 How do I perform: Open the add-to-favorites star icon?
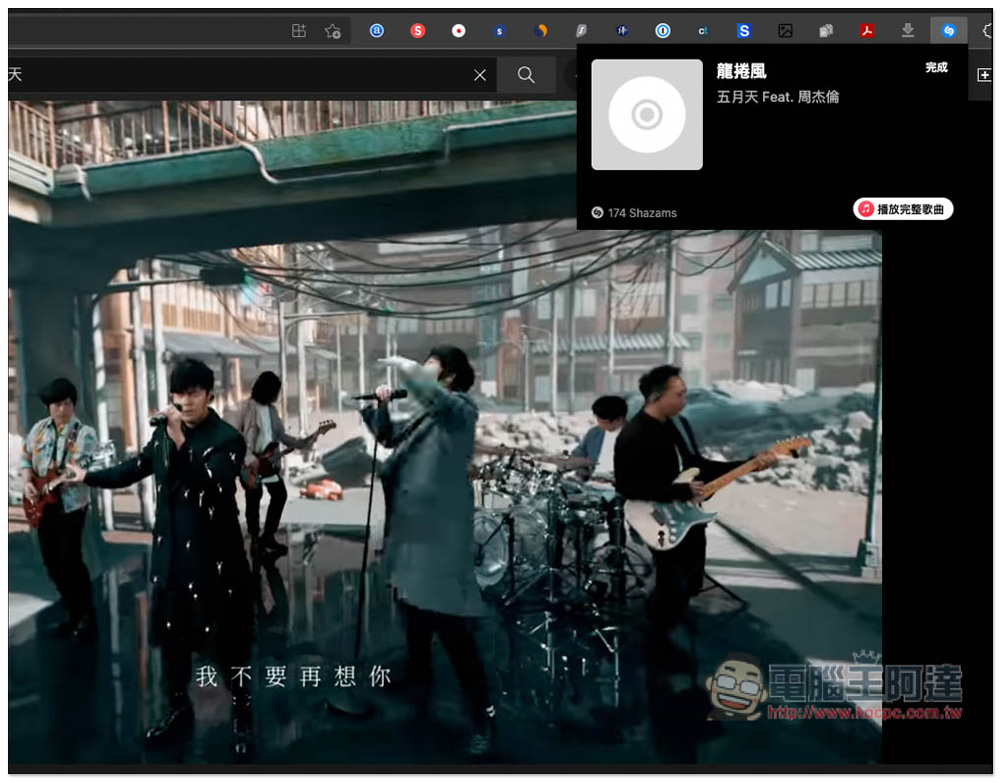click(333, 31)
